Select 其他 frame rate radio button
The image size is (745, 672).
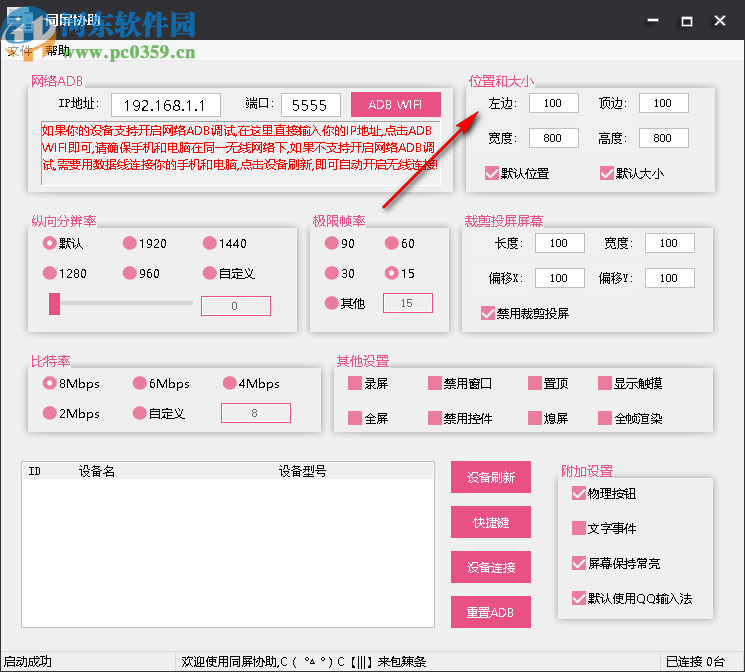[332, 303]
